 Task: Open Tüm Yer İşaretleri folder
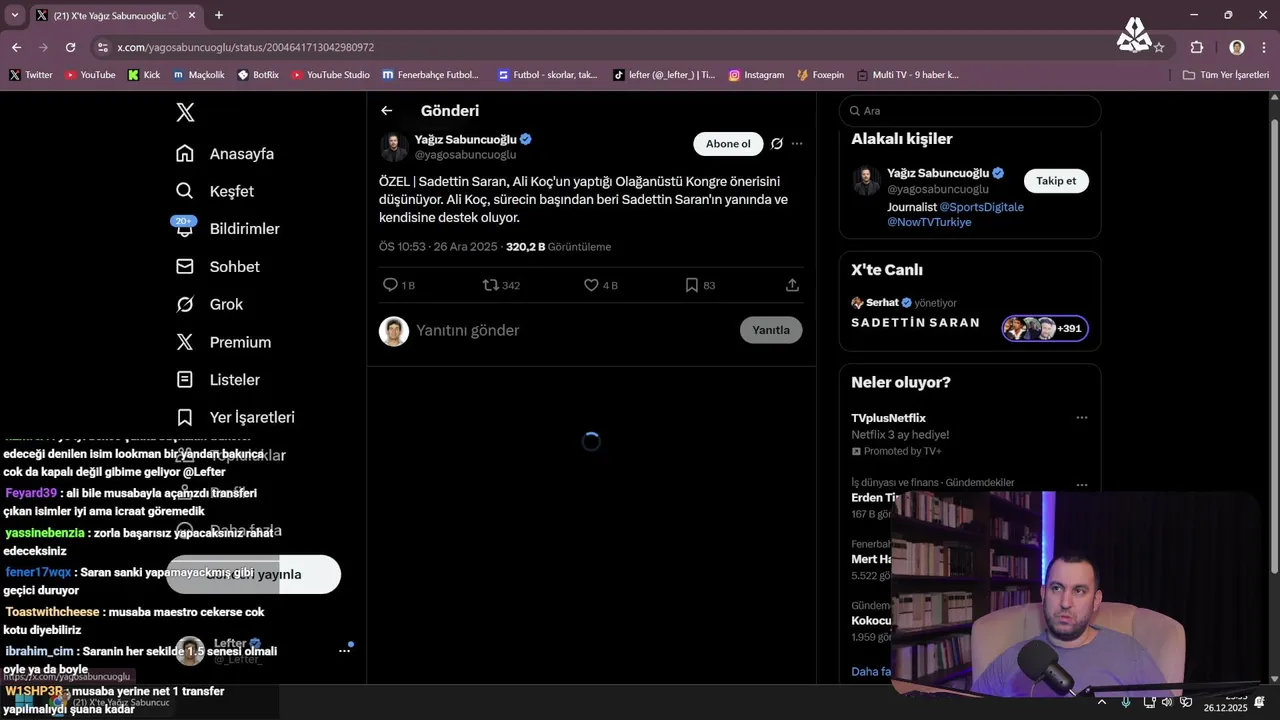point(1225,75)
